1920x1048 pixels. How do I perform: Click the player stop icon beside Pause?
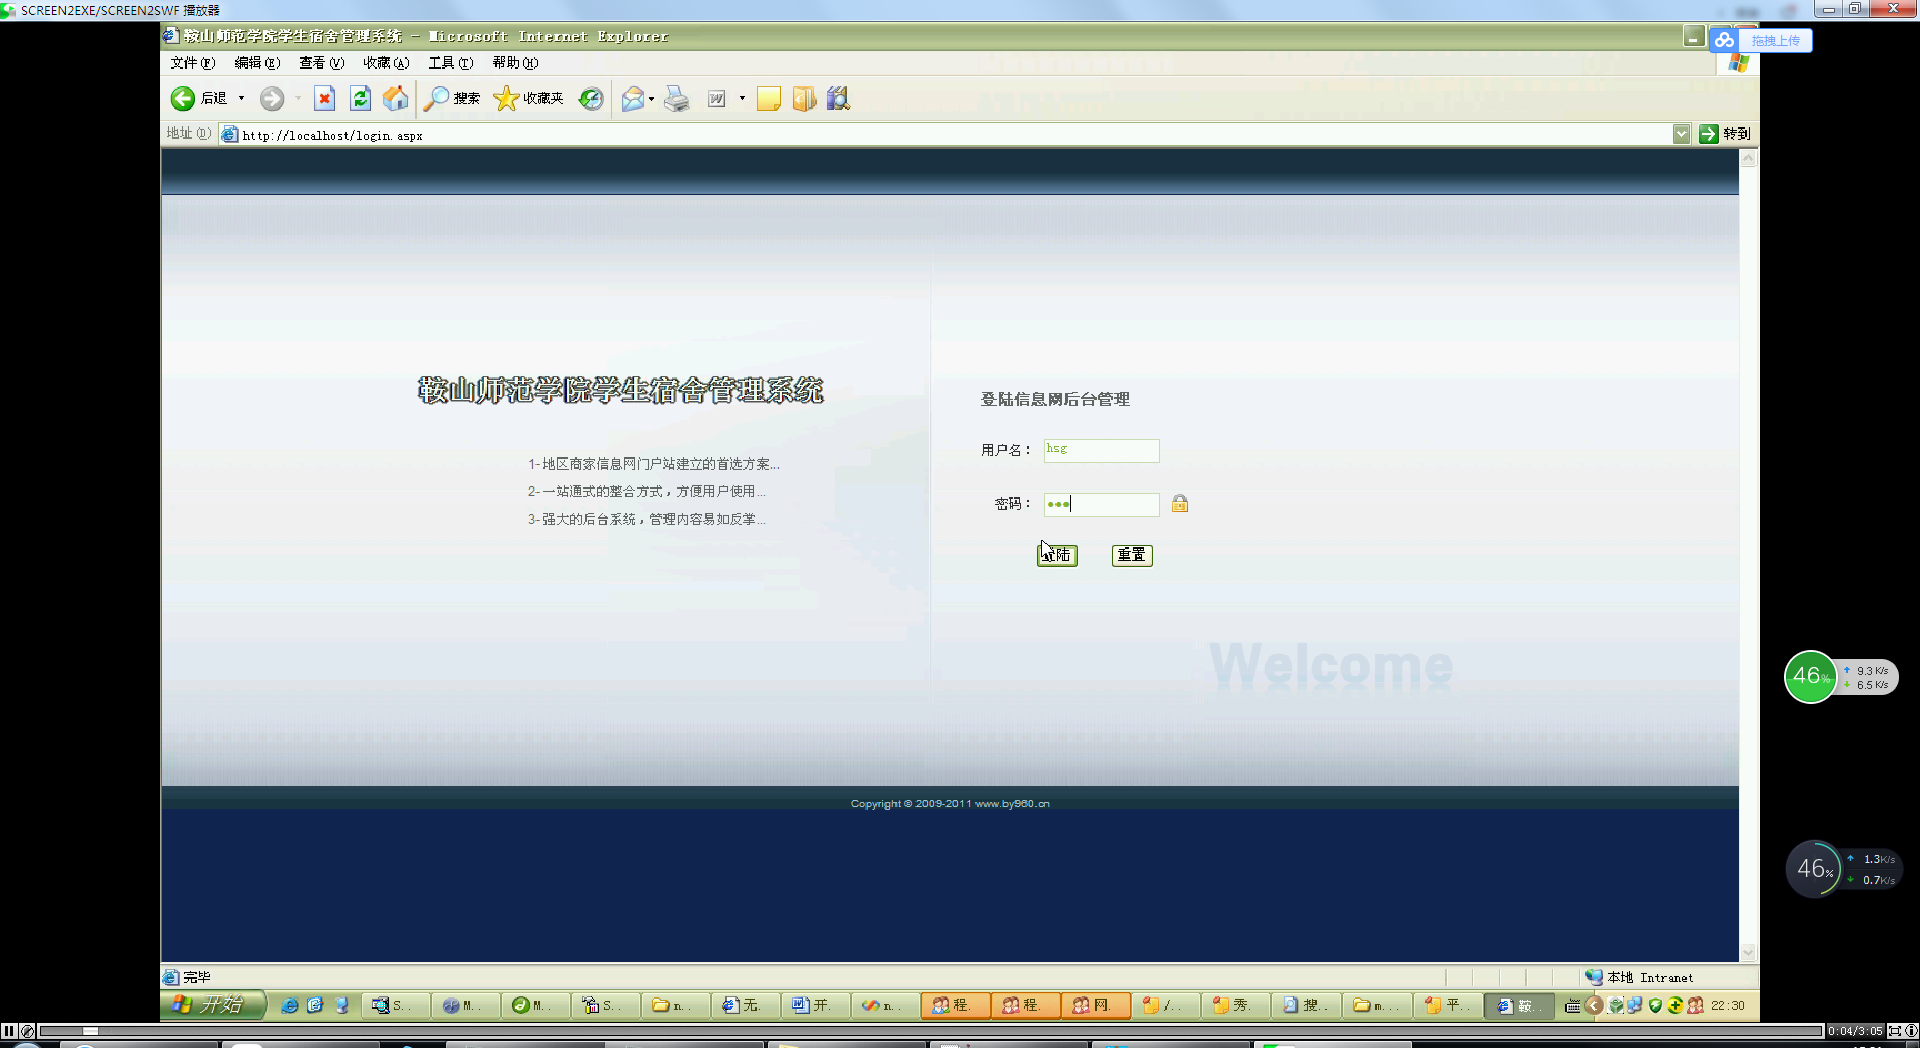27,1031
